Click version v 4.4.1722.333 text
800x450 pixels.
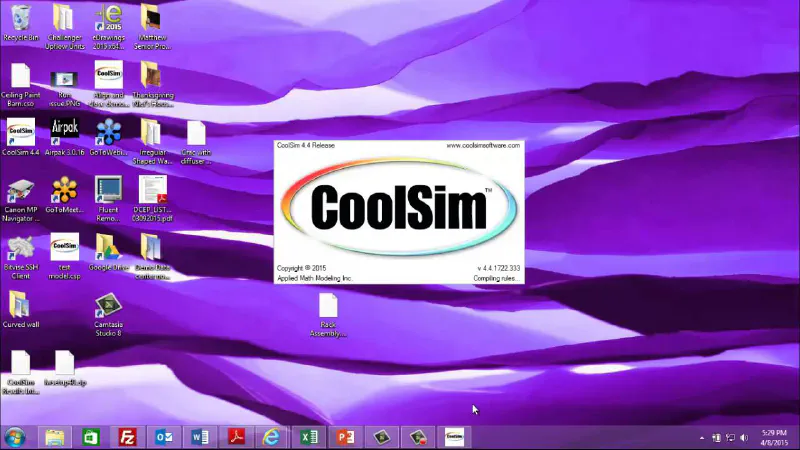pos(498,268)
